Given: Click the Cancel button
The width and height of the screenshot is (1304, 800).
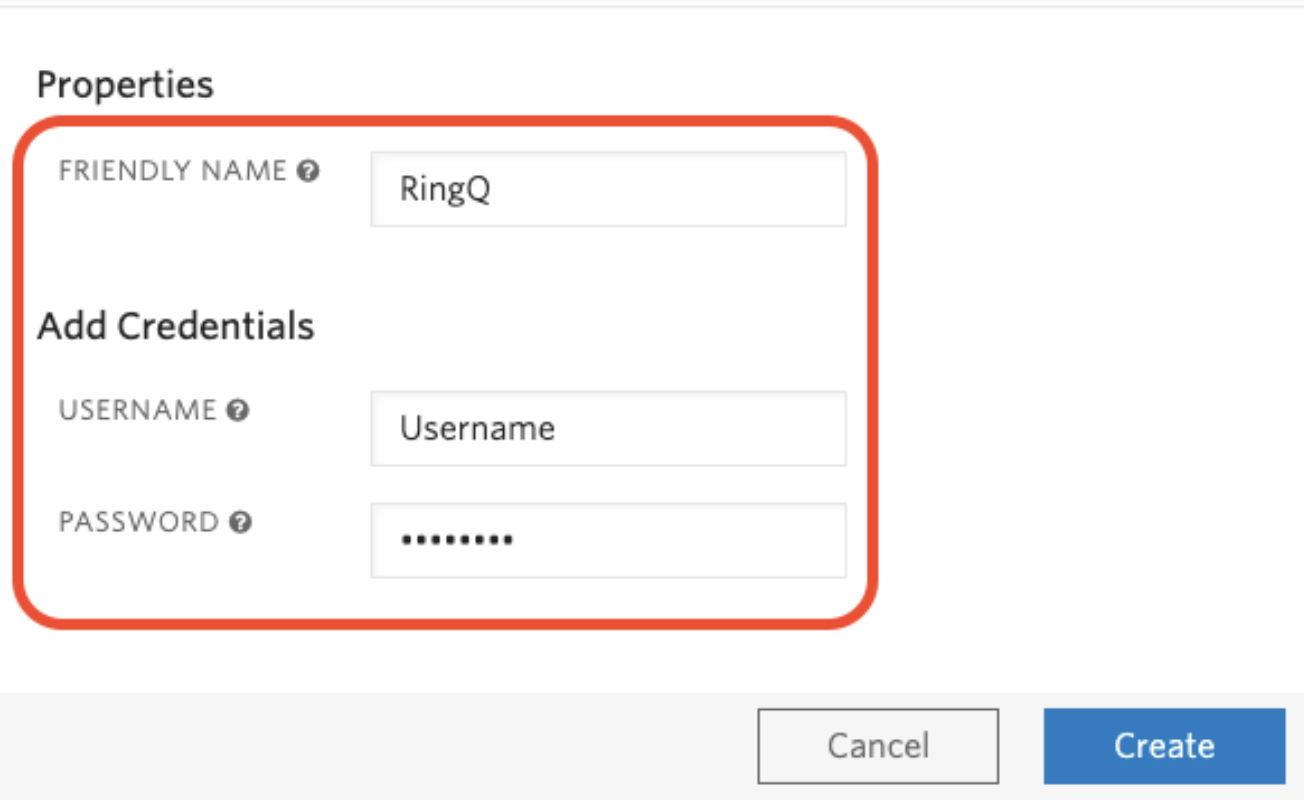Looking at the screenshot, I should pyautogui.click(x=878, y=745).
